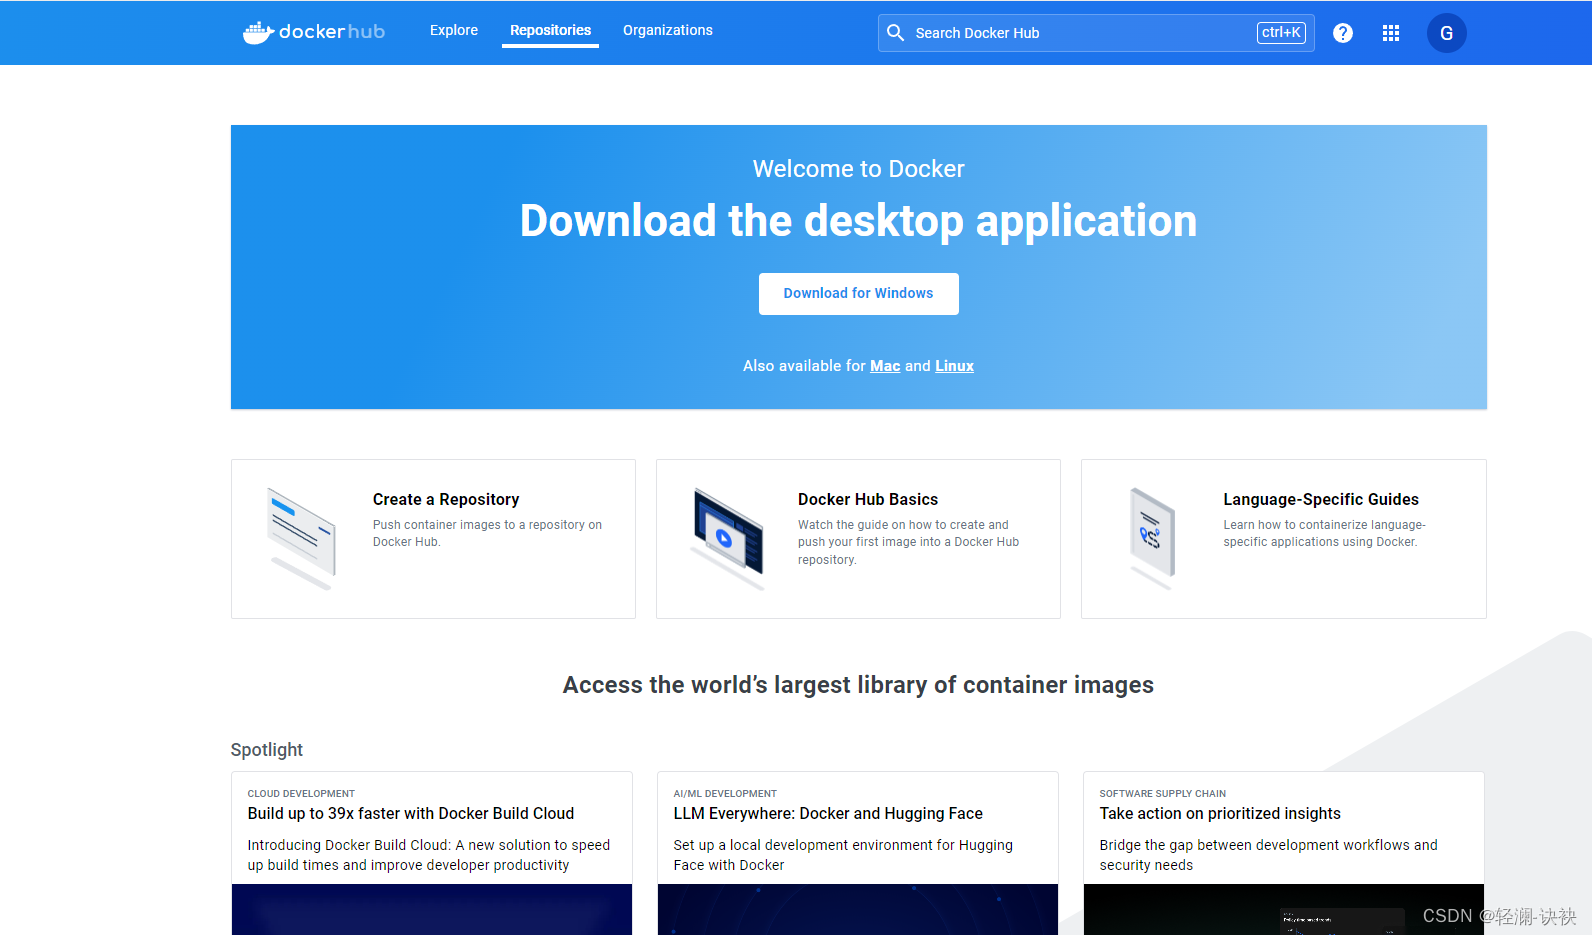This screenshot has height=935, width=1592.
Task: Click Set up a local development environment text
Action: (843, 855)
